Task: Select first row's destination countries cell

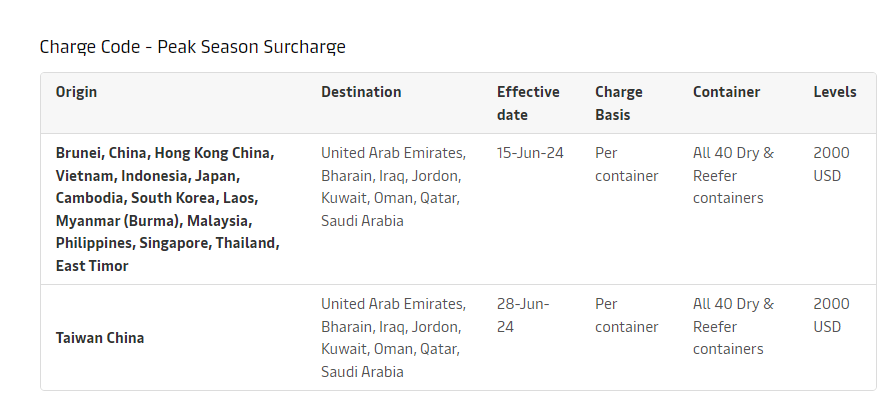Action: click(x=394, y=187)
